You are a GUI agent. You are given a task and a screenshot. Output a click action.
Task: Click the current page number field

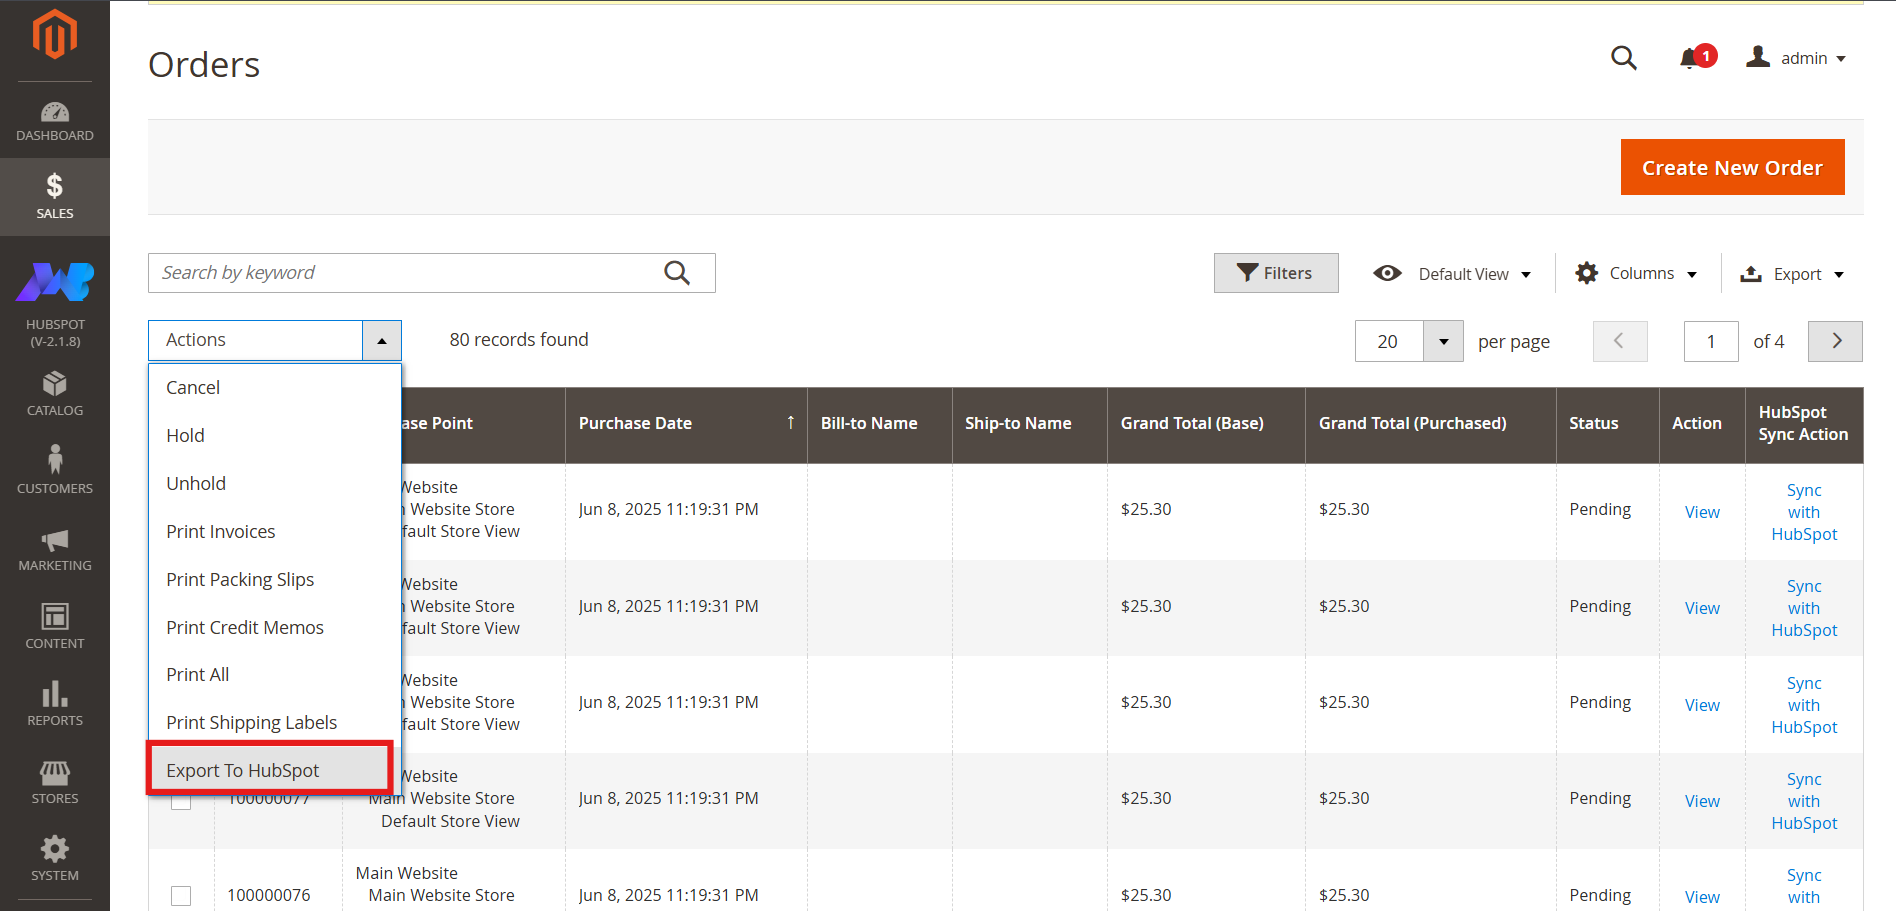point(1711,341)
